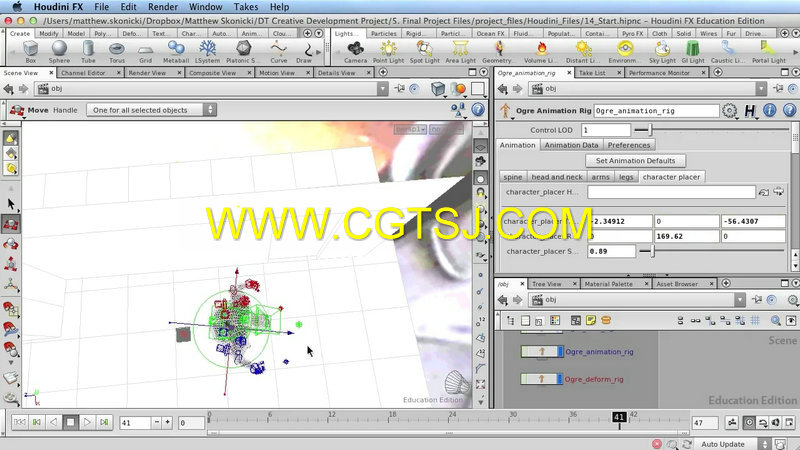800x450 pixels.
Task: Select the Tube shelf tool
Action: tap(88, 52)
